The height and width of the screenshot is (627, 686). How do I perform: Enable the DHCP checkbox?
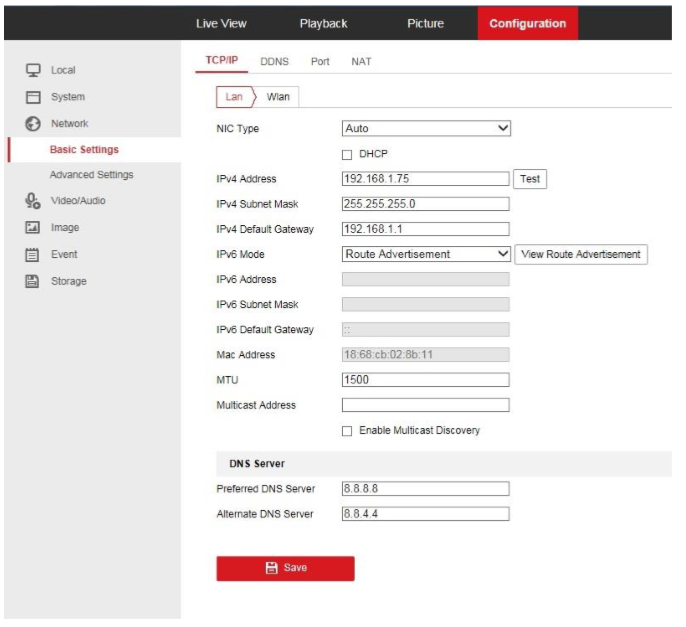click(x=347, y=154)
